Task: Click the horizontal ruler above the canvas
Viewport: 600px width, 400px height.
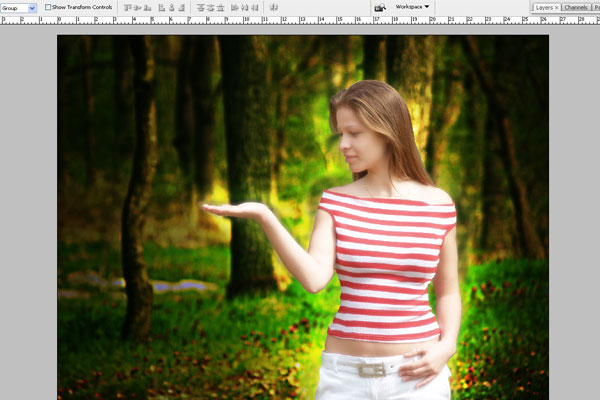Action: point(300,19)
